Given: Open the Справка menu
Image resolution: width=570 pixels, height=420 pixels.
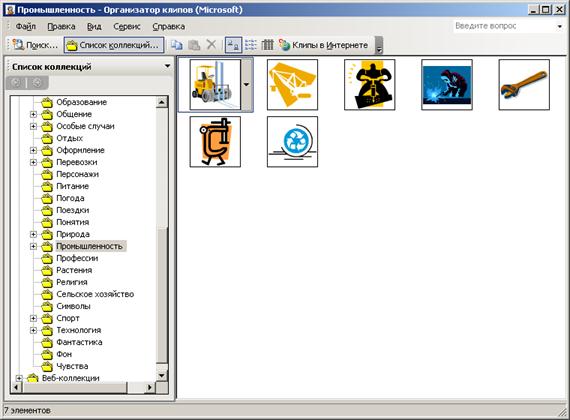Looking at the screenshot, I should click(x=169, y=27).
